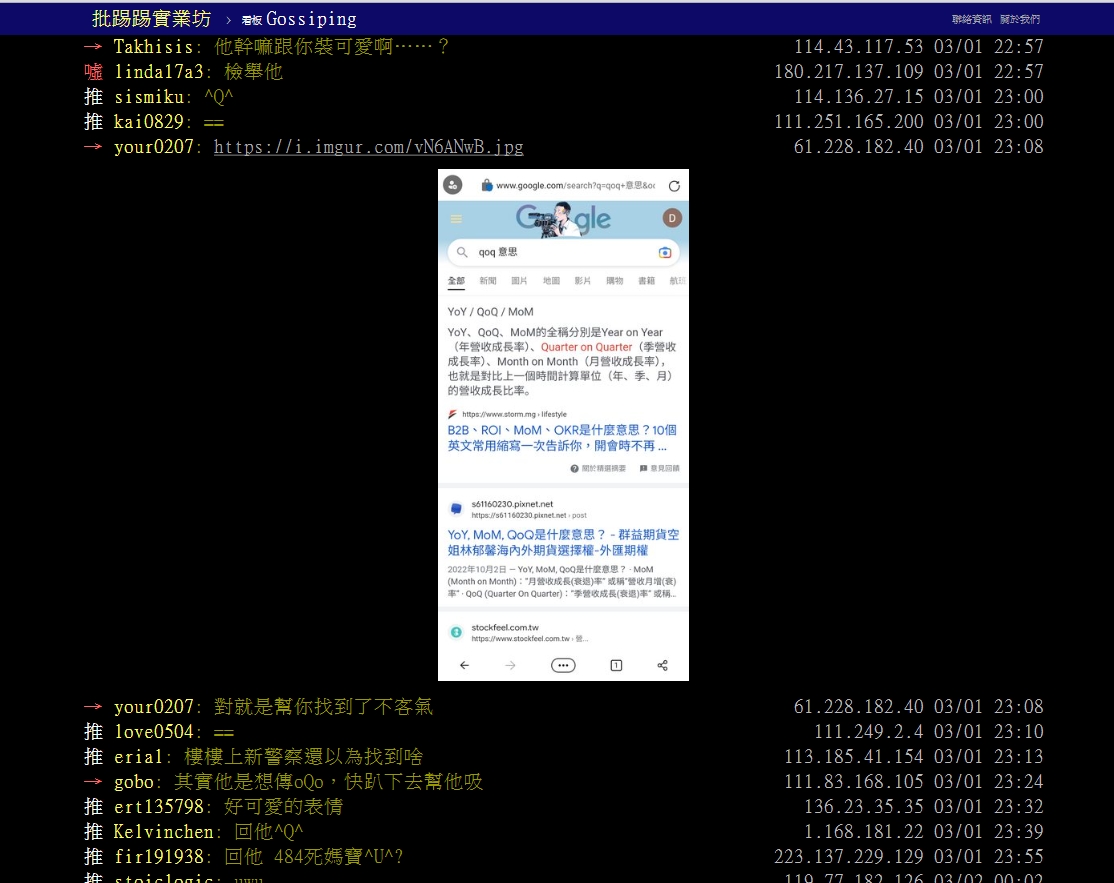Click the Google doodle logo
1114x883 pixels.
point(563,219)
